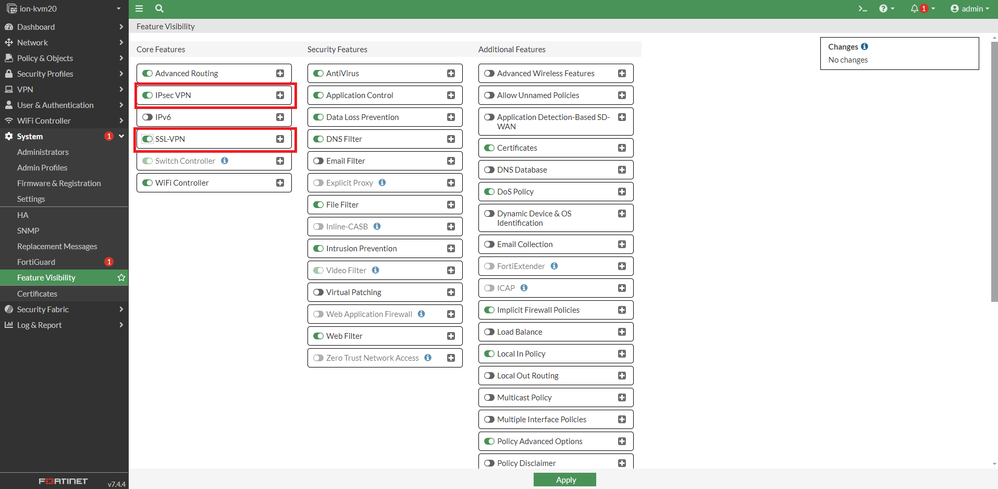Click the Apply button
This screenshot has height=489, width=998.
click(x=565, y=480)
